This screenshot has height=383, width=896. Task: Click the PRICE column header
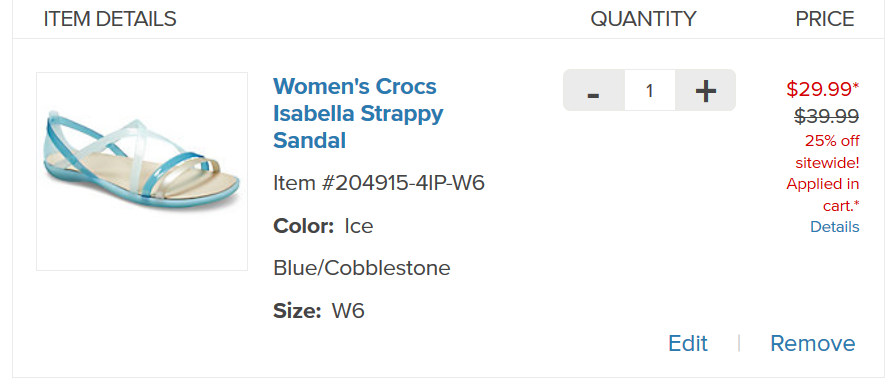pos(825,19)
